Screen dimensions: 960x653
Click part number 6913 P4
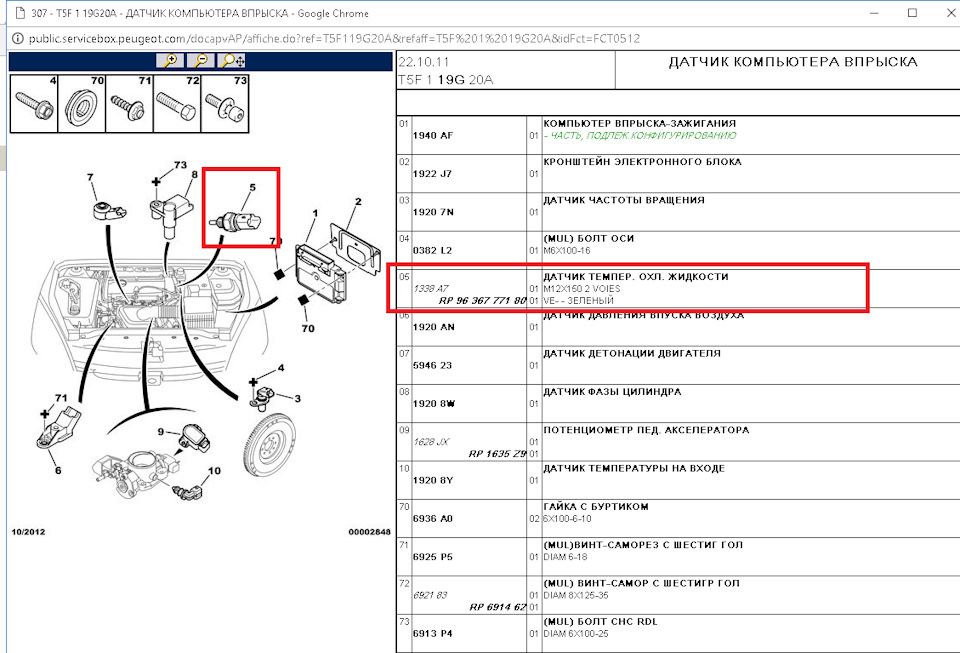click(432, 633)
